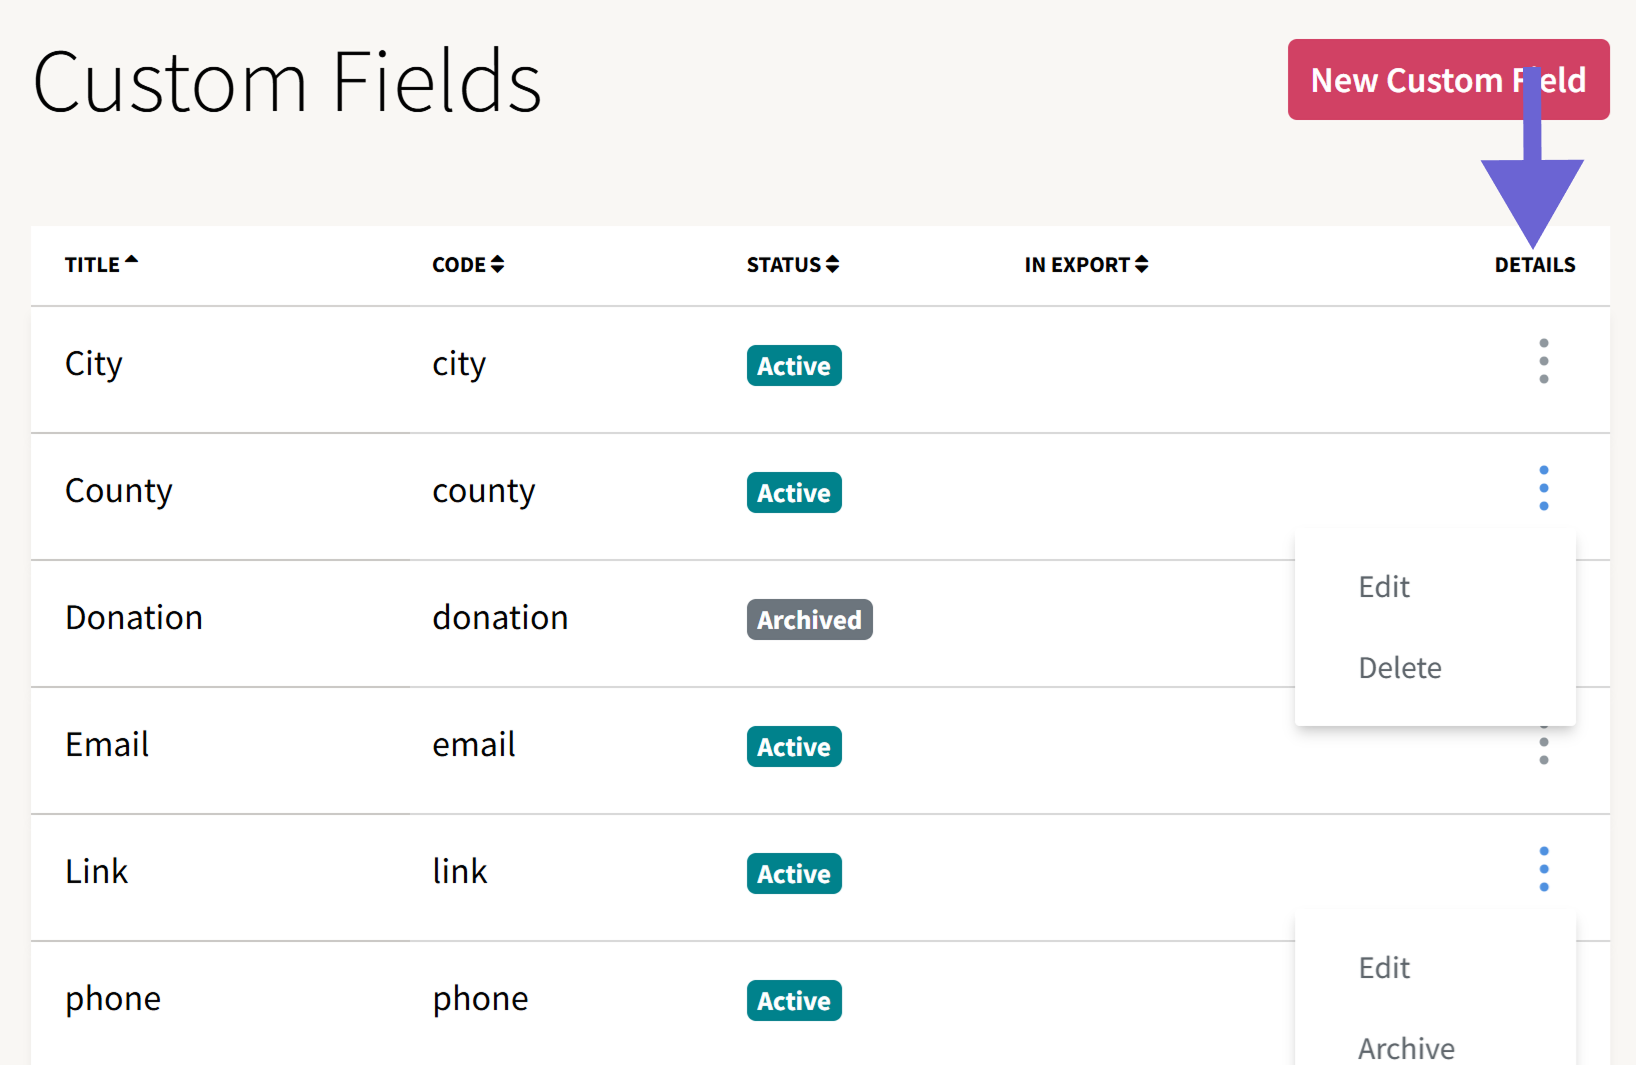Select Edit from the County details menu
The width and height of the screenshot is (1636, 1065).
[x=1384, y=586]
